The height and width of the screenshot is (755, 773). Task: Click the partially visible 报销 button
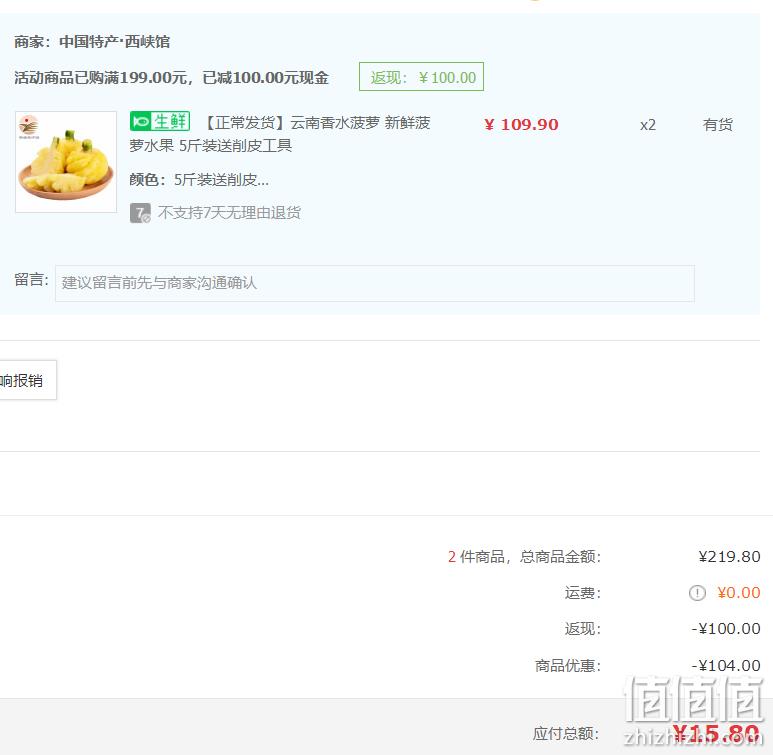click(x=27, y=380)
